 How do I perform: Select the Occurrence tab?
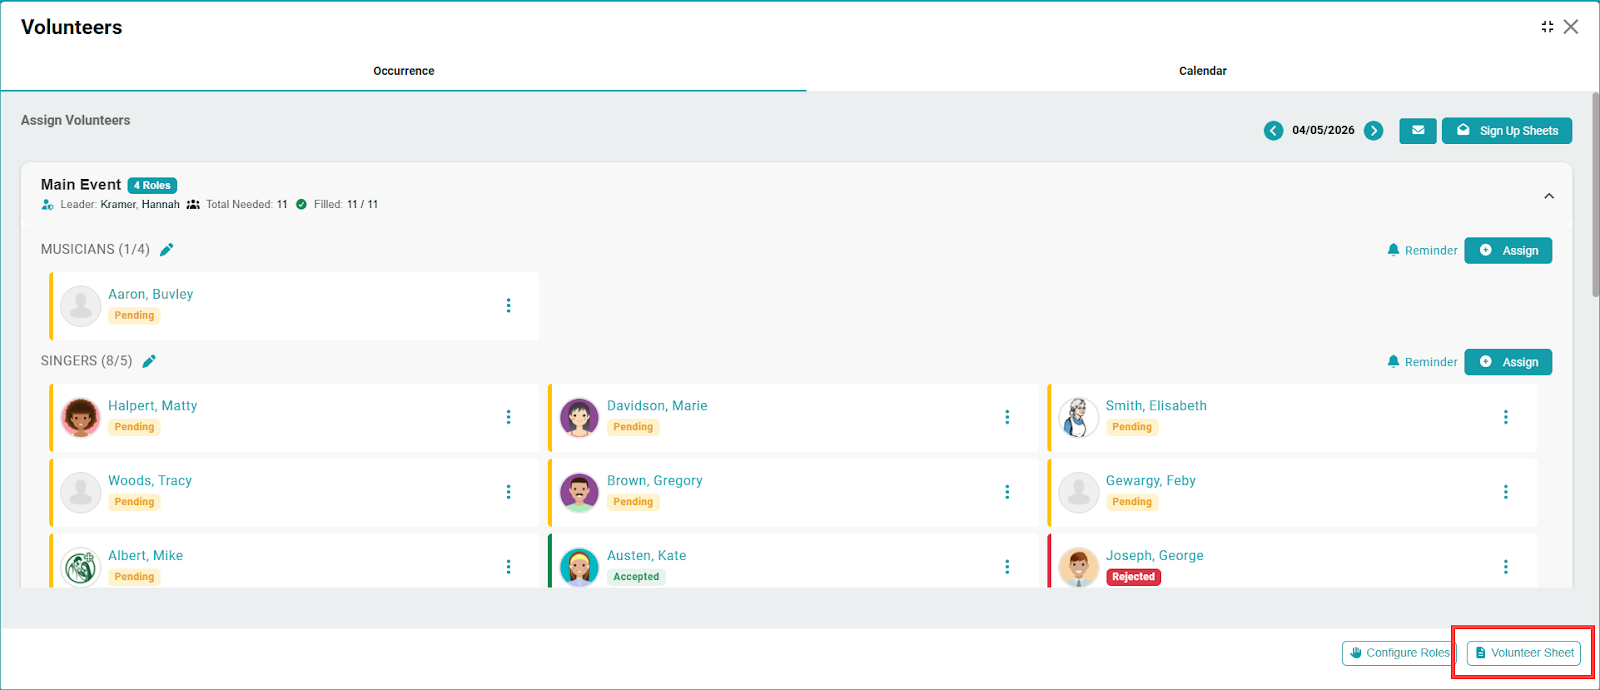403,71
